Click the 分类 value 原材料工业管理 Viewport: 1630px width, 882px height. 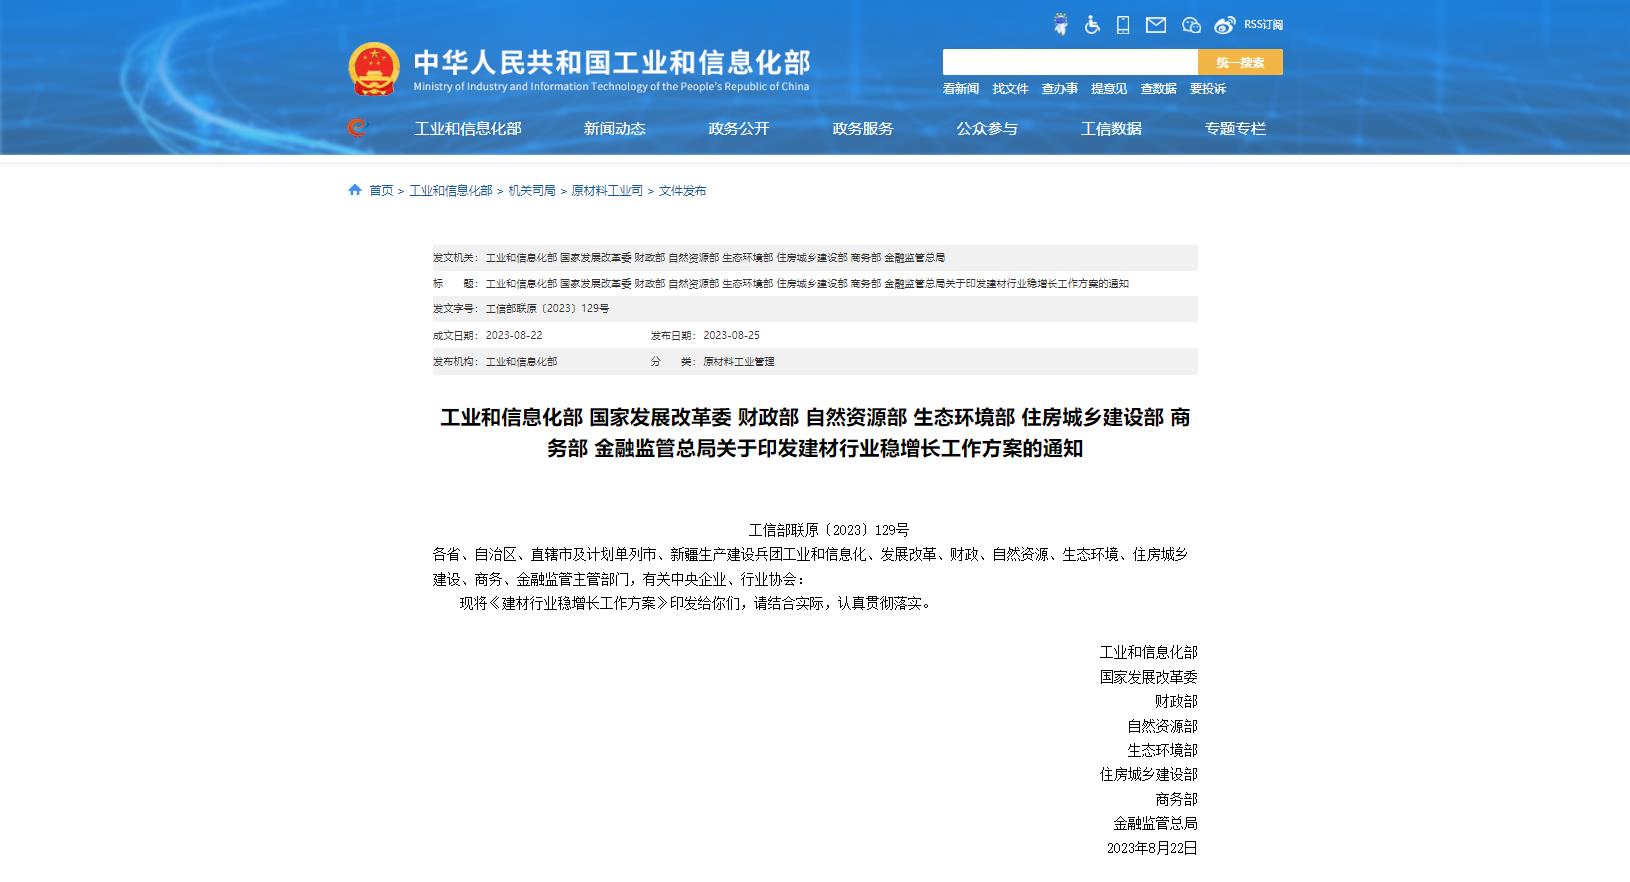click(739, 362)
